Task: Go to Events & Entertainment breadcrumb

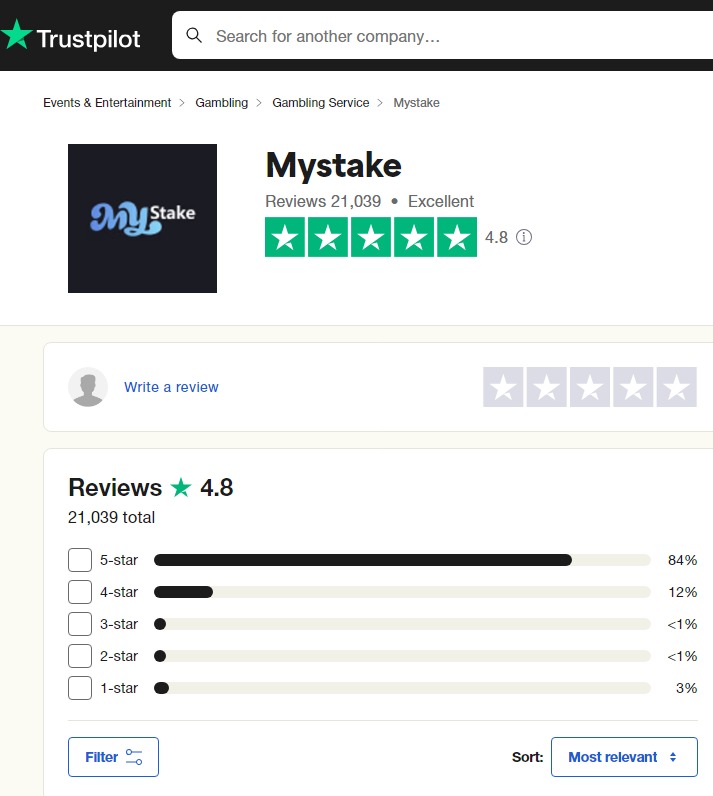Action: click(x=107, y=103)
